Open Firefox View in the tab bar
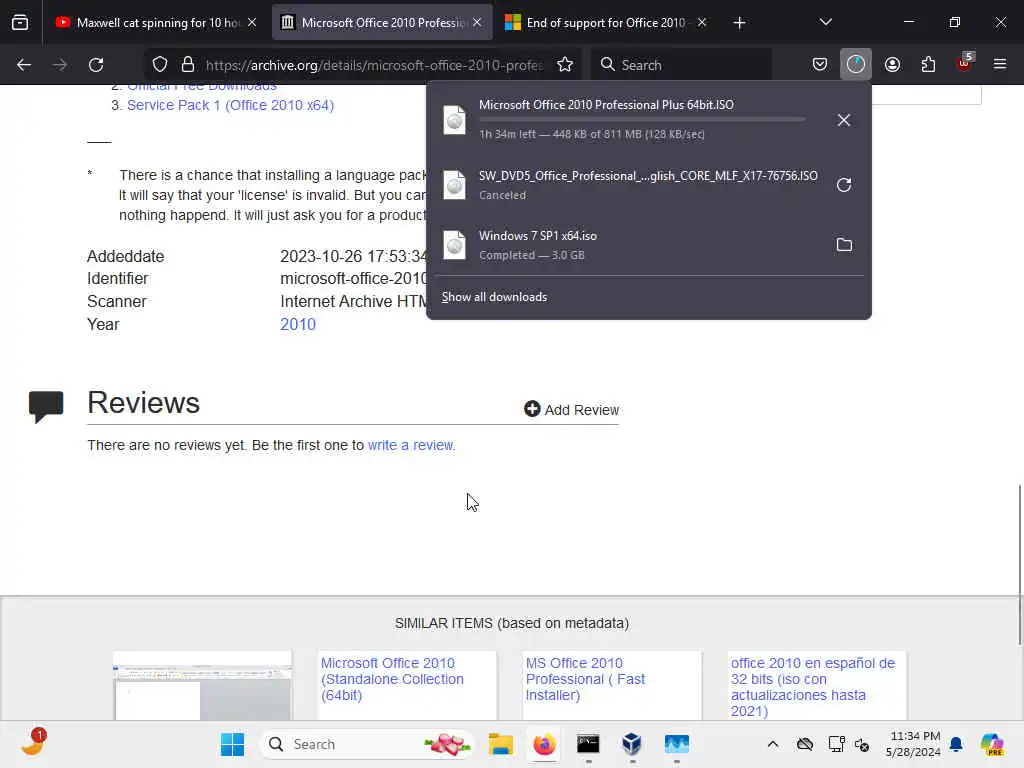This screenshot has height=768, width=1024. (20, 23)
